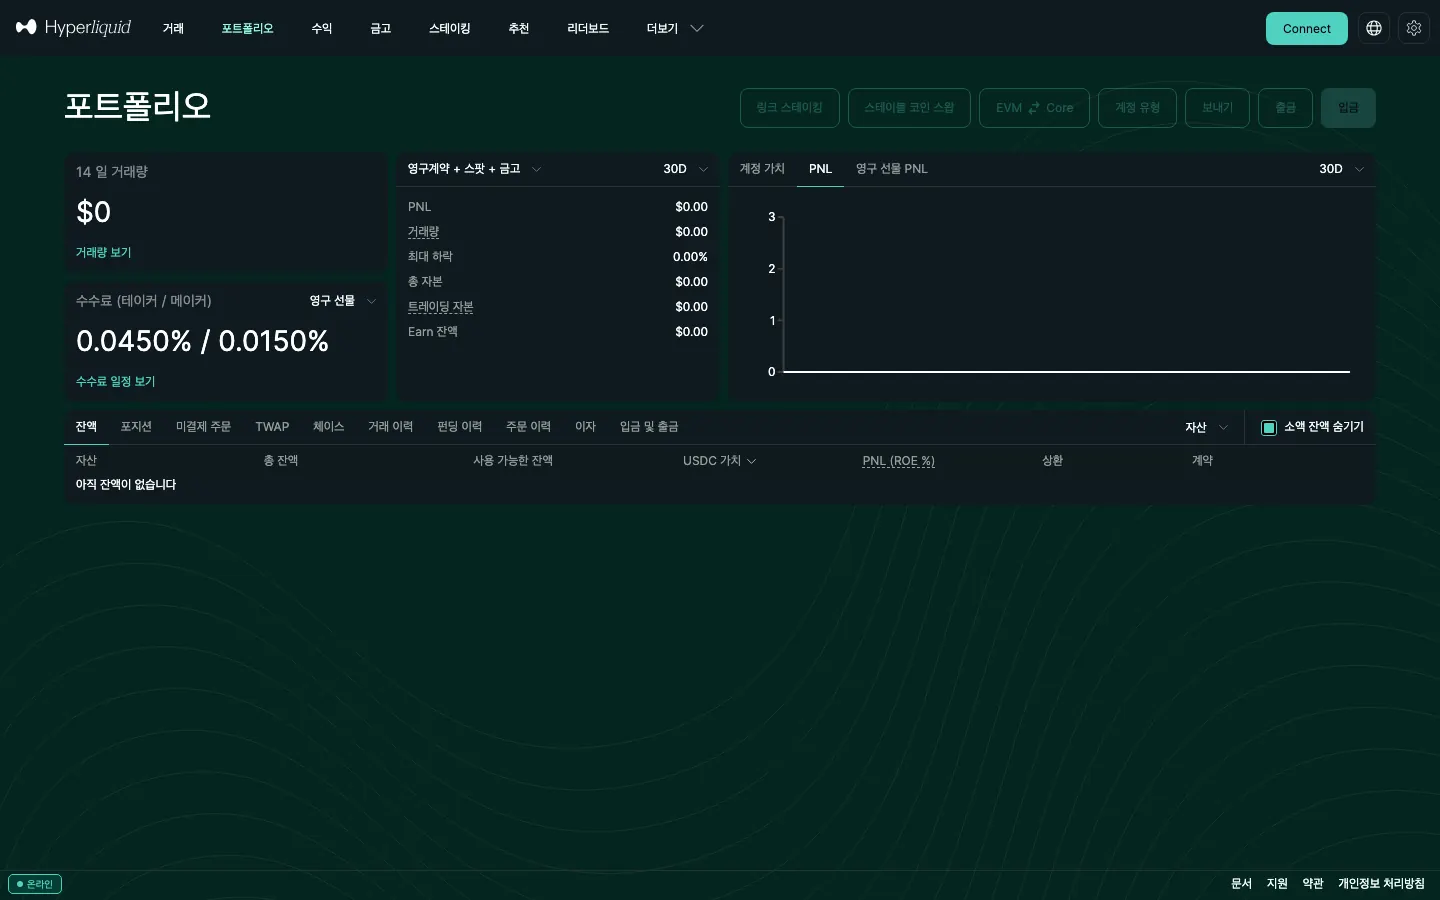Expand the 더보기 menu chevron
Viewport: 1440px width, 900px height.
(x=697, y=28)
